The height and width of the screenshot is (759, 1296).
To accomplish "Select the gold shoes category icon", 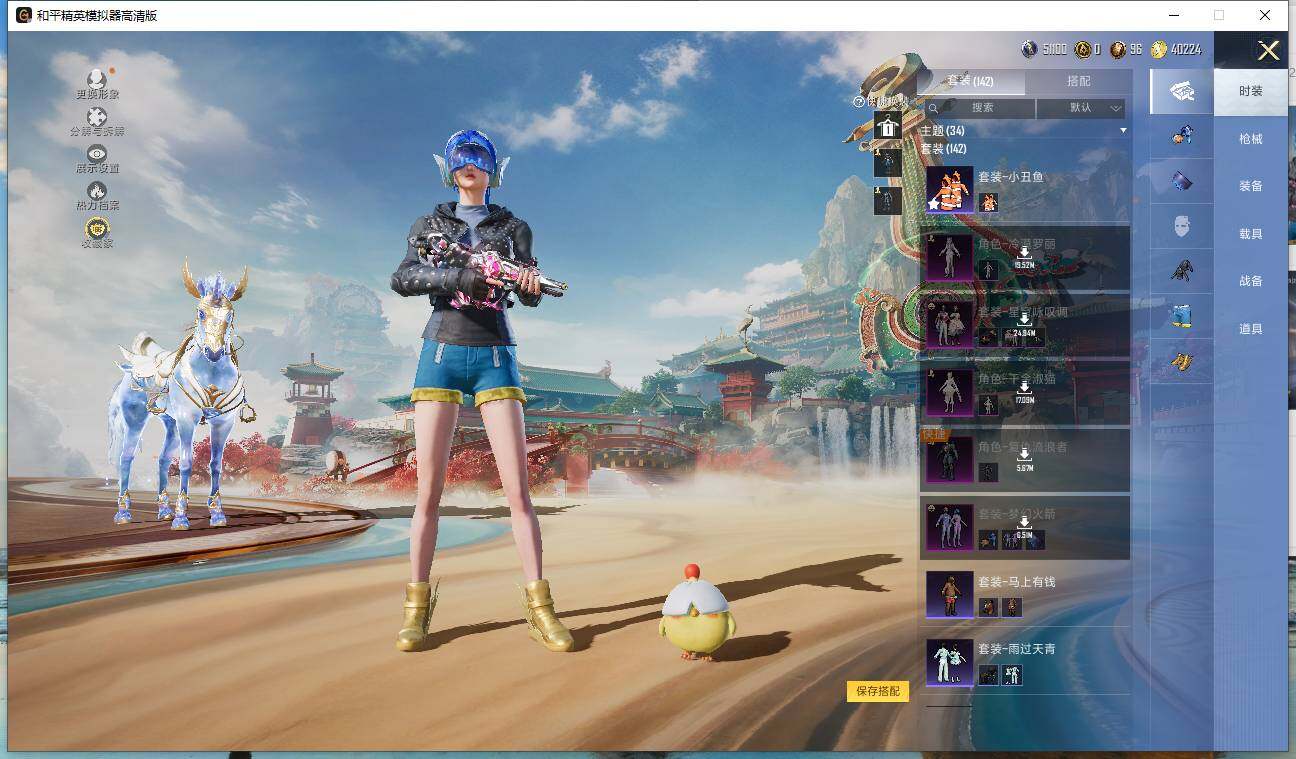I will click(1182, 361).
